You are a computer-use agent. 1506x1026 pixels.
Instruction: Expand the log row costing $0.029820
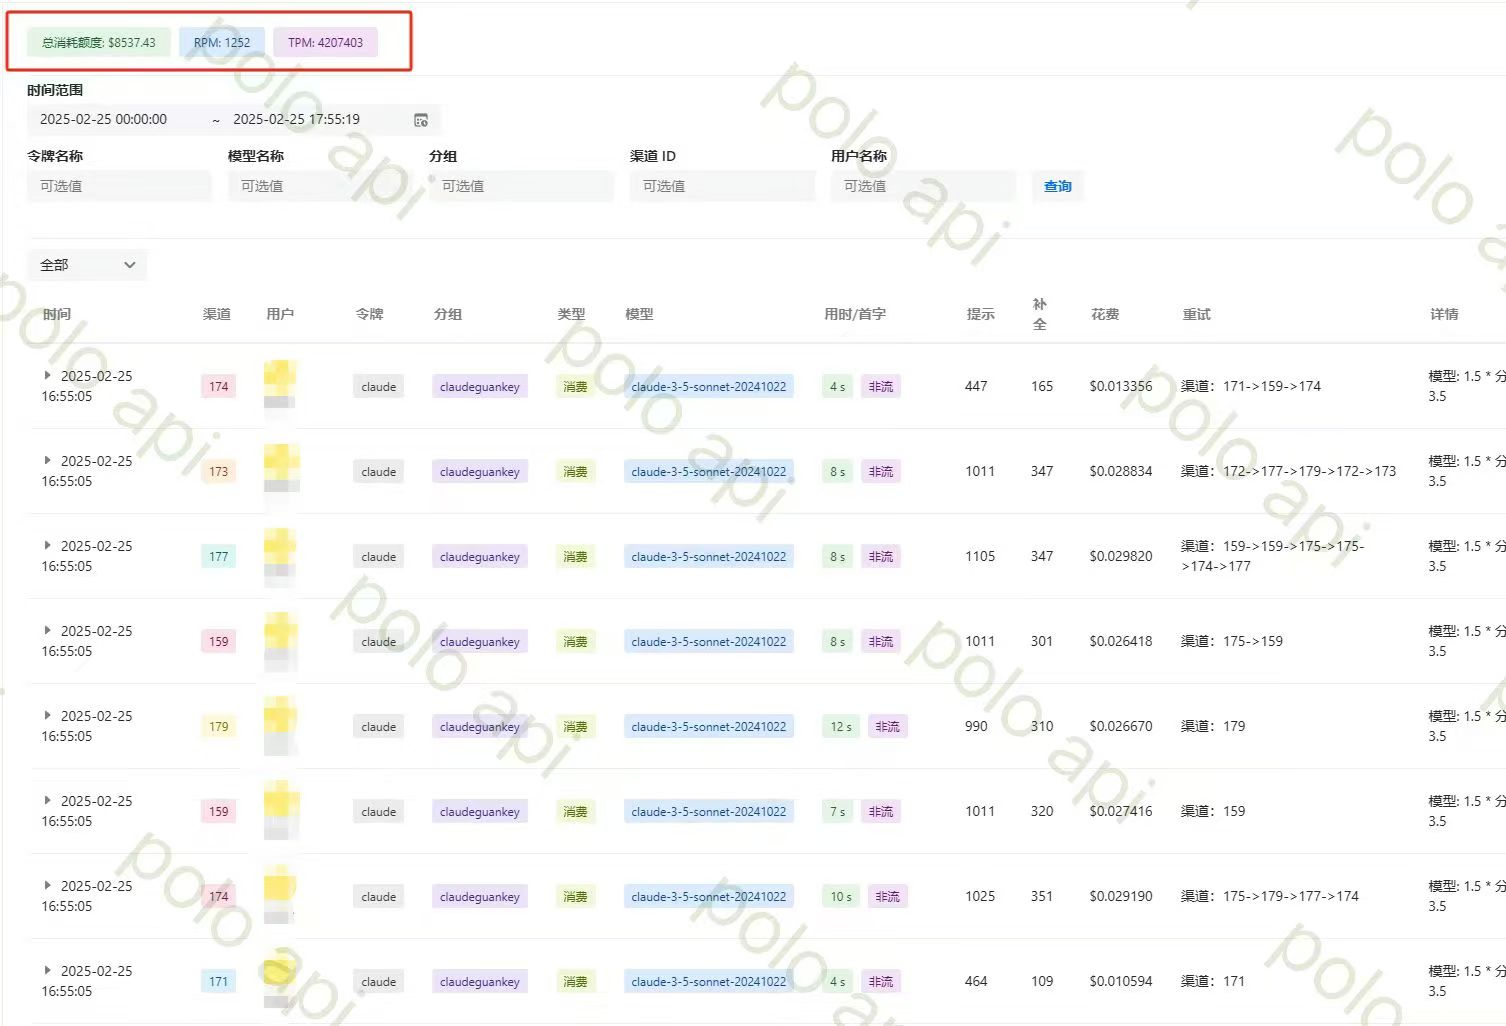click(47, 546)
